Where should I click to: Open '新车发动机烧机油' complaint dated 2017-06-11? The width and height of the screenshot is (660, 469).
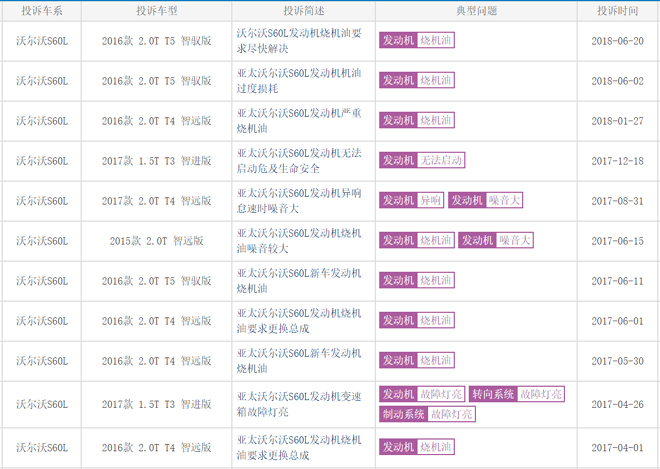click(299, 281)
